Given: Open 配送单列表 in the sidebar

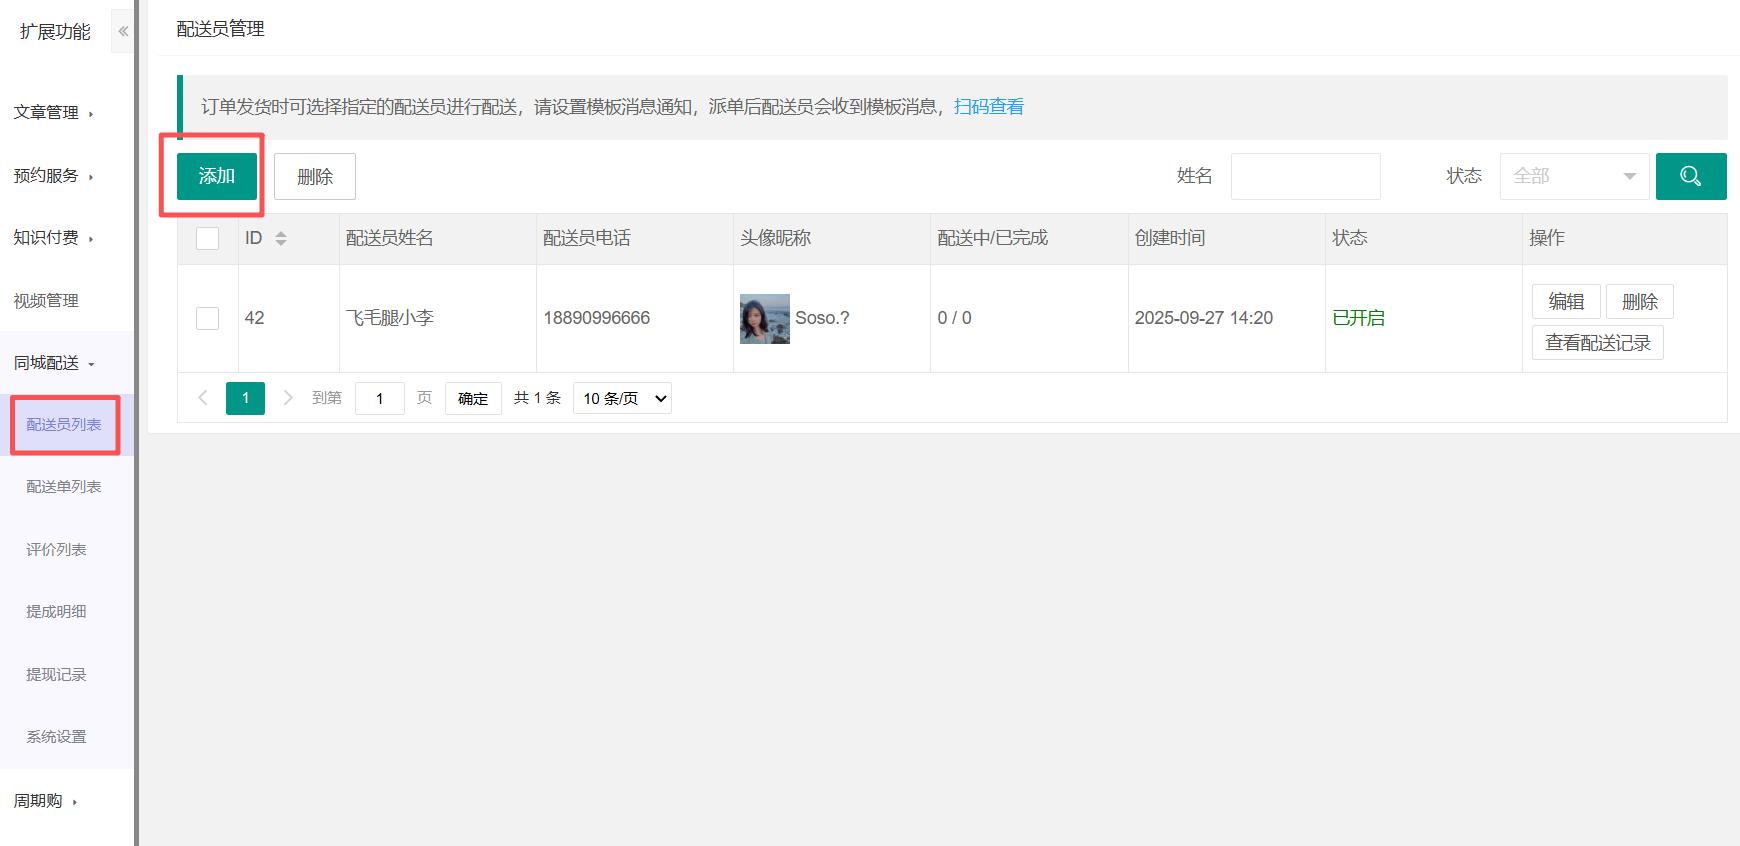Looking at the screenshot, I should [x=64, y=487].
